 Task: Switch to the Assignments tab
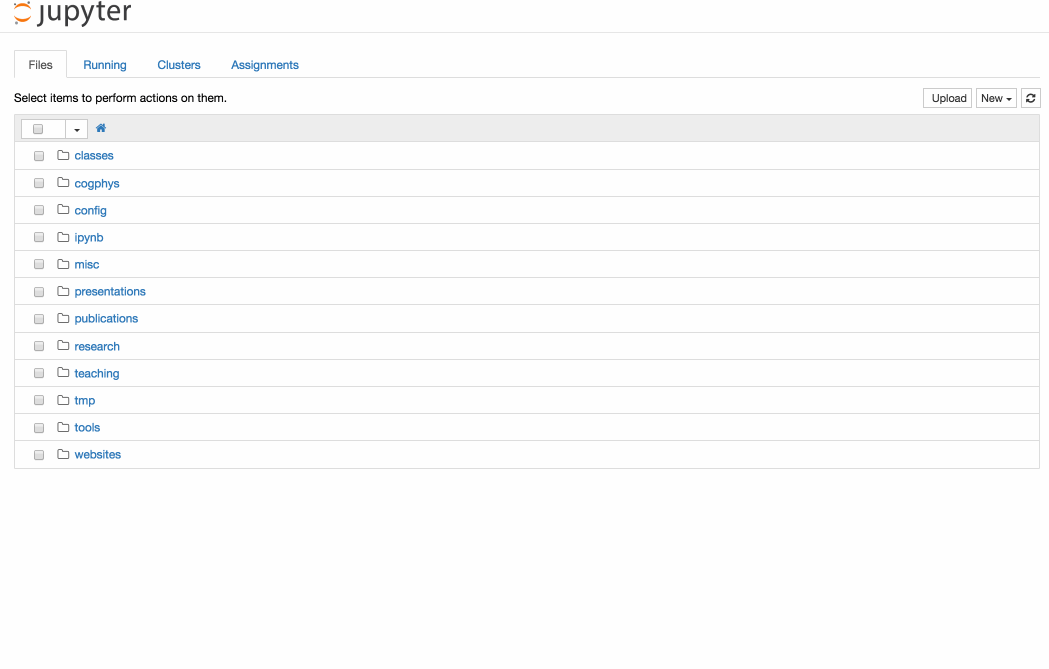(x=265, y=65)
